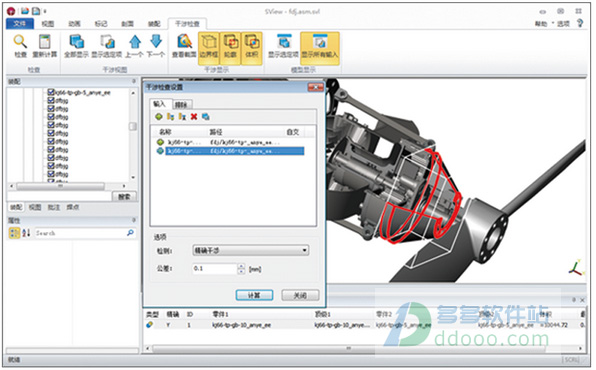596x370 pixels.
Task: Open the 文件 file menu tab
Action: pos(20,24)
